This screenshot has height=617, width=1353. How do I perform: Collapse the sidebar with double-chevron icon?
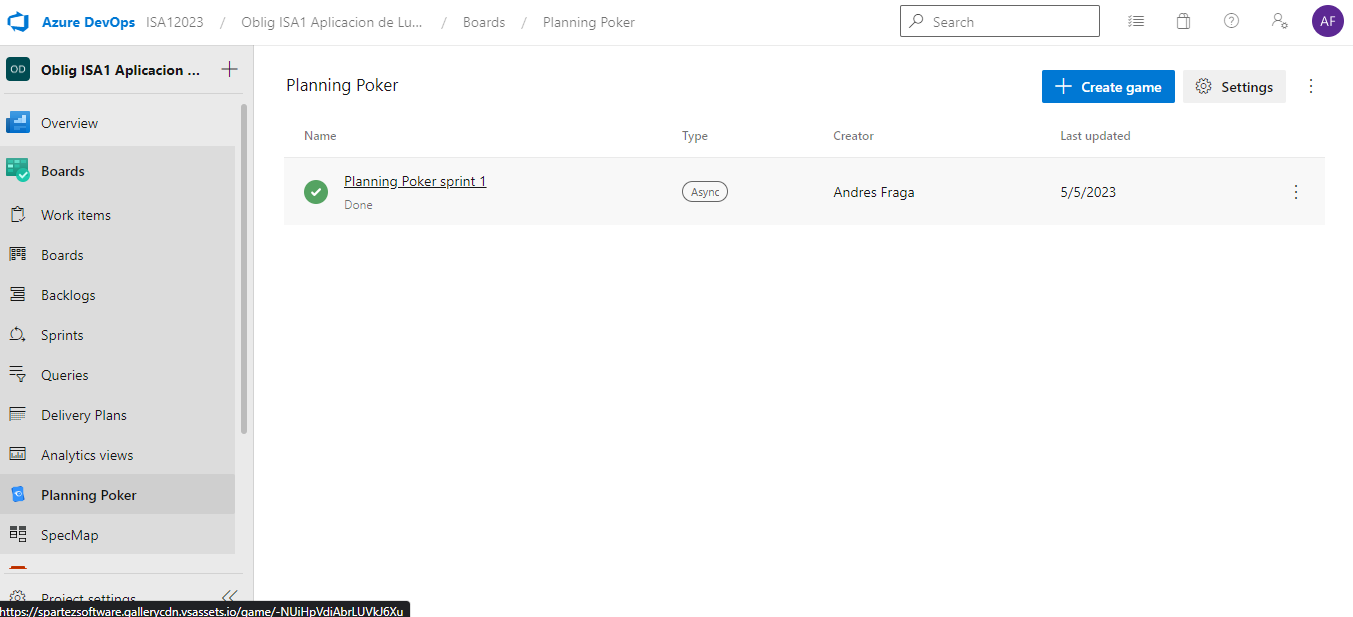tap(230, 596)
